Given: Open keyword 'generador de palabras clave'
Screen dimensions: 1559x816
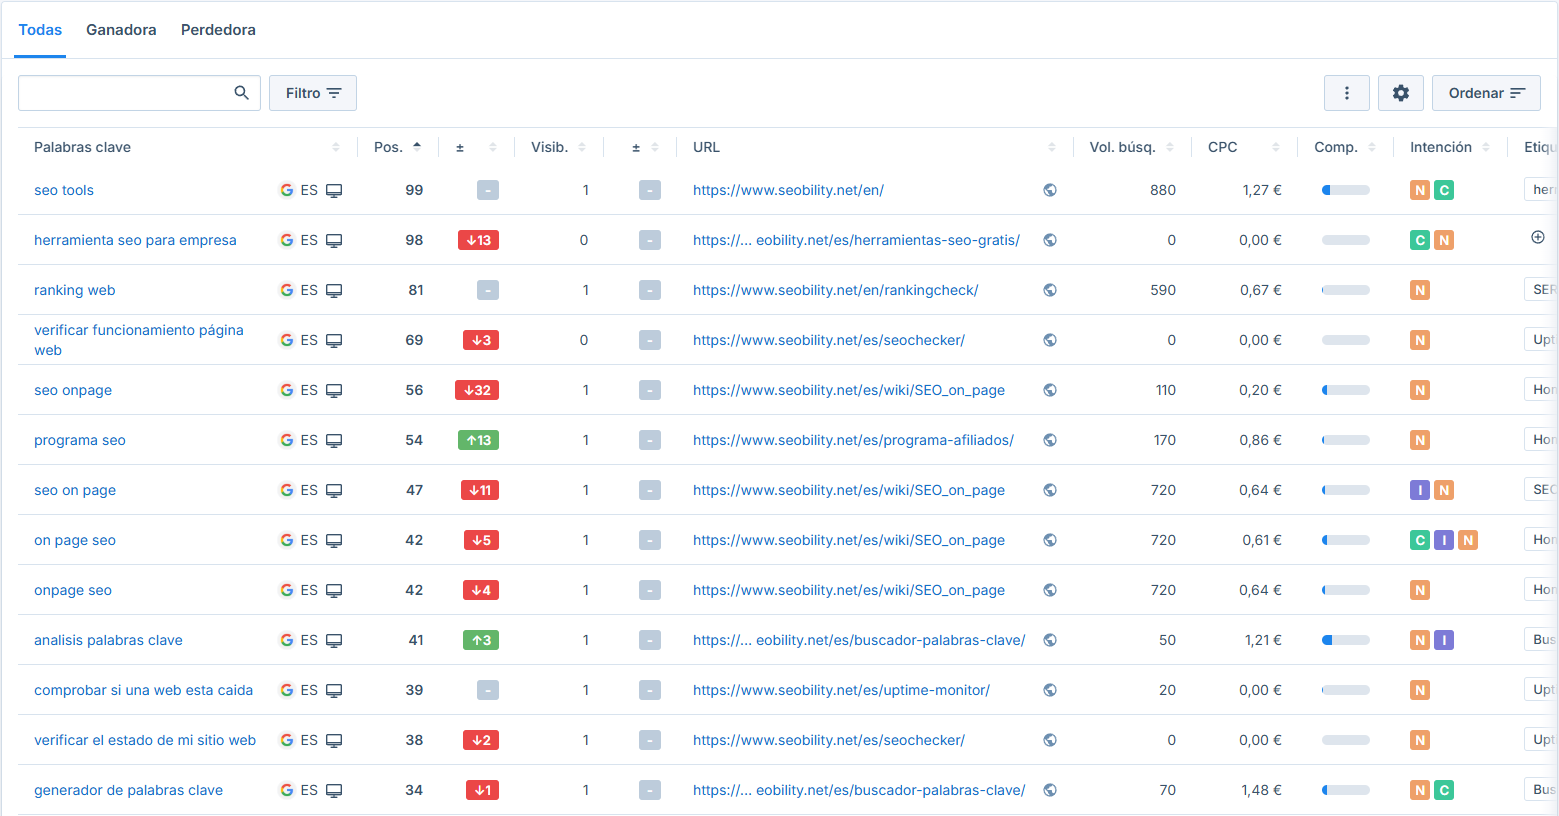Looking at the screenshot, I should tap(128, 790).
